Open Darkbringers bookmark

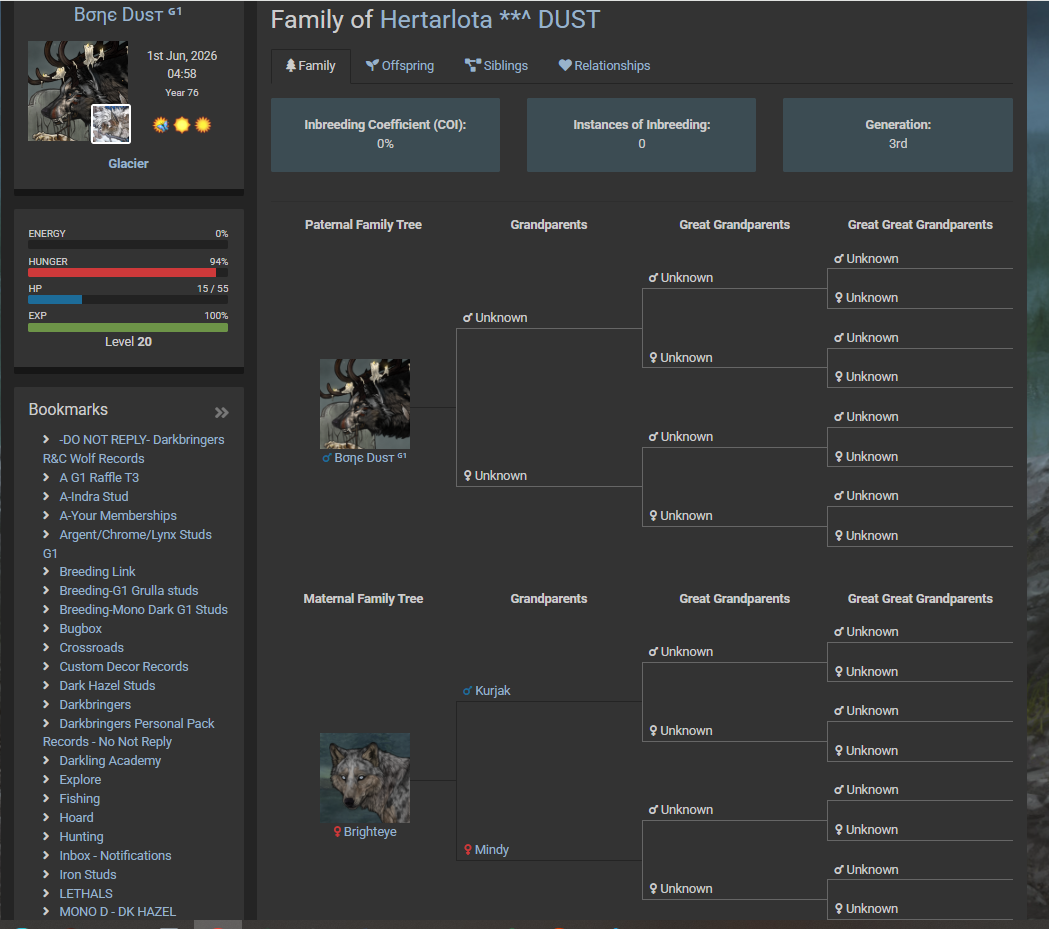tap(95, 704)
